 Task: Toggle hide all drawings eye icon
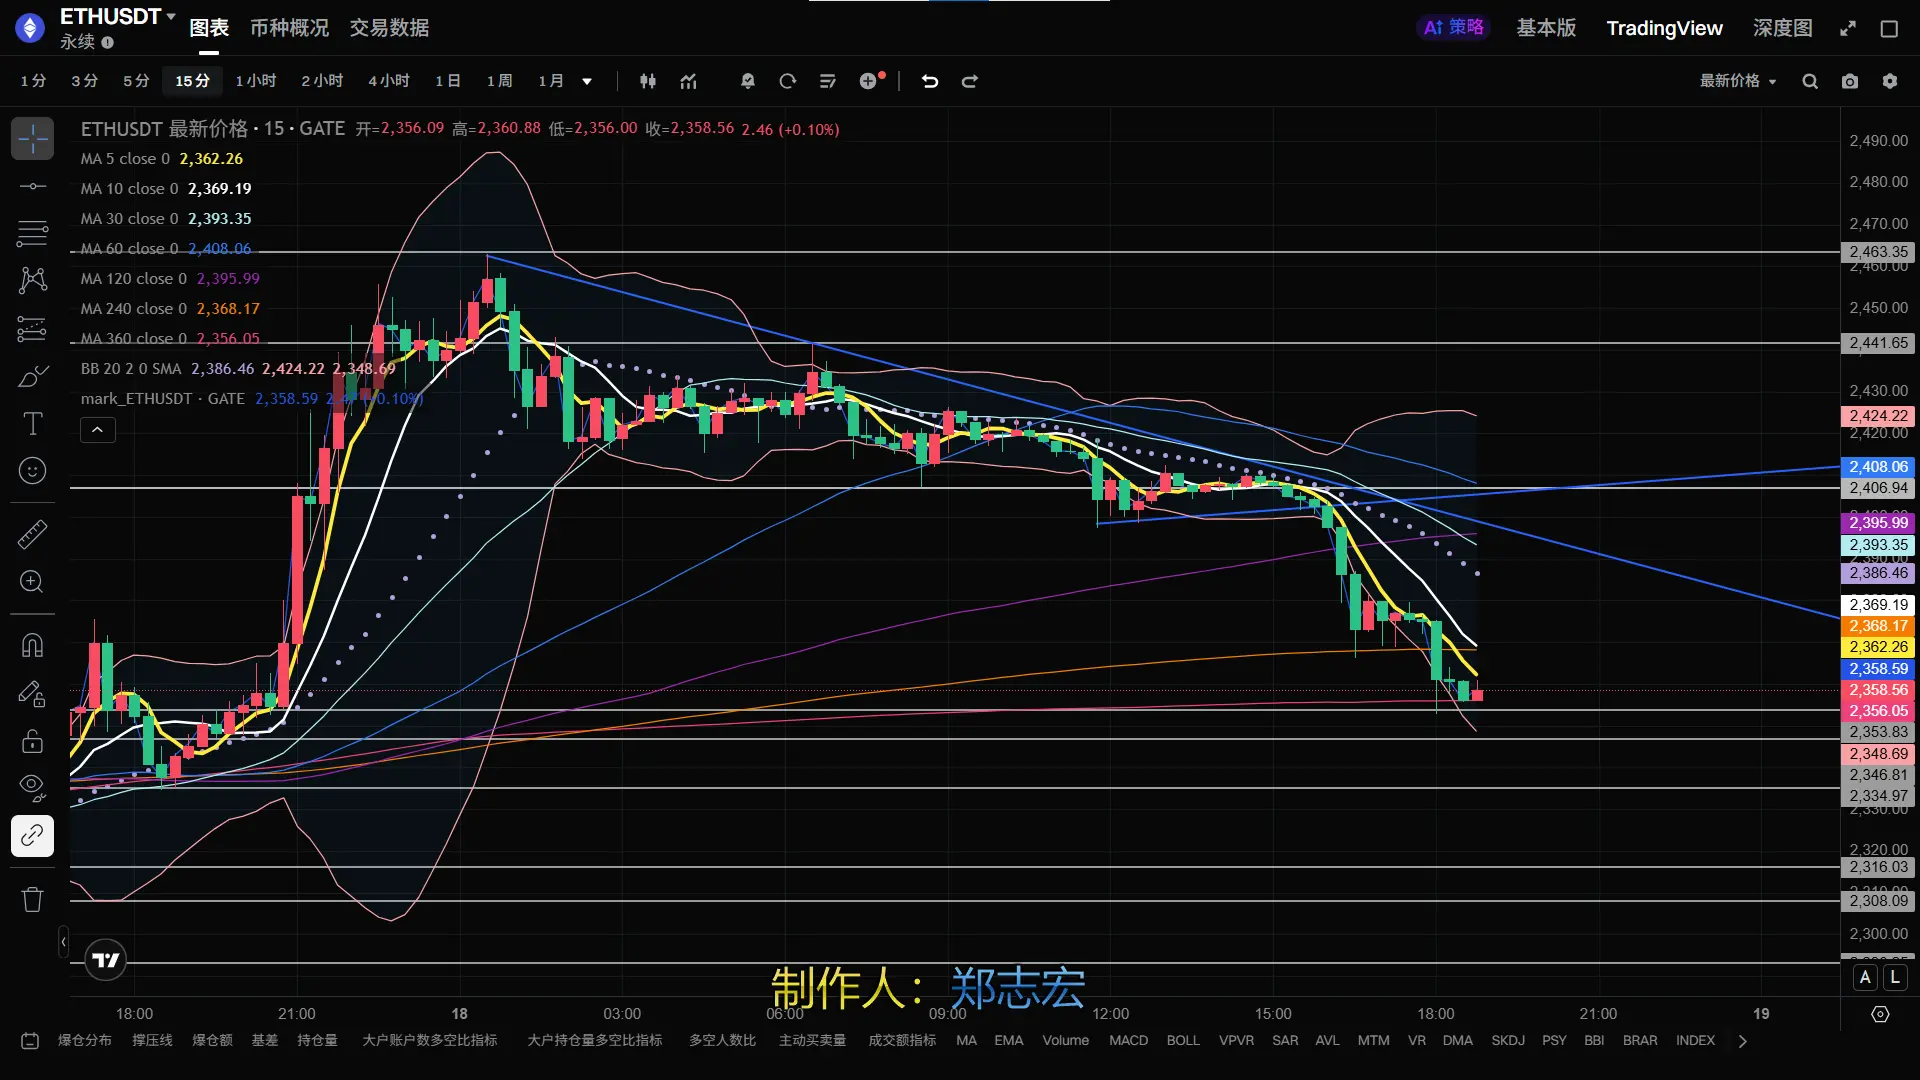(x=32, y=787)
